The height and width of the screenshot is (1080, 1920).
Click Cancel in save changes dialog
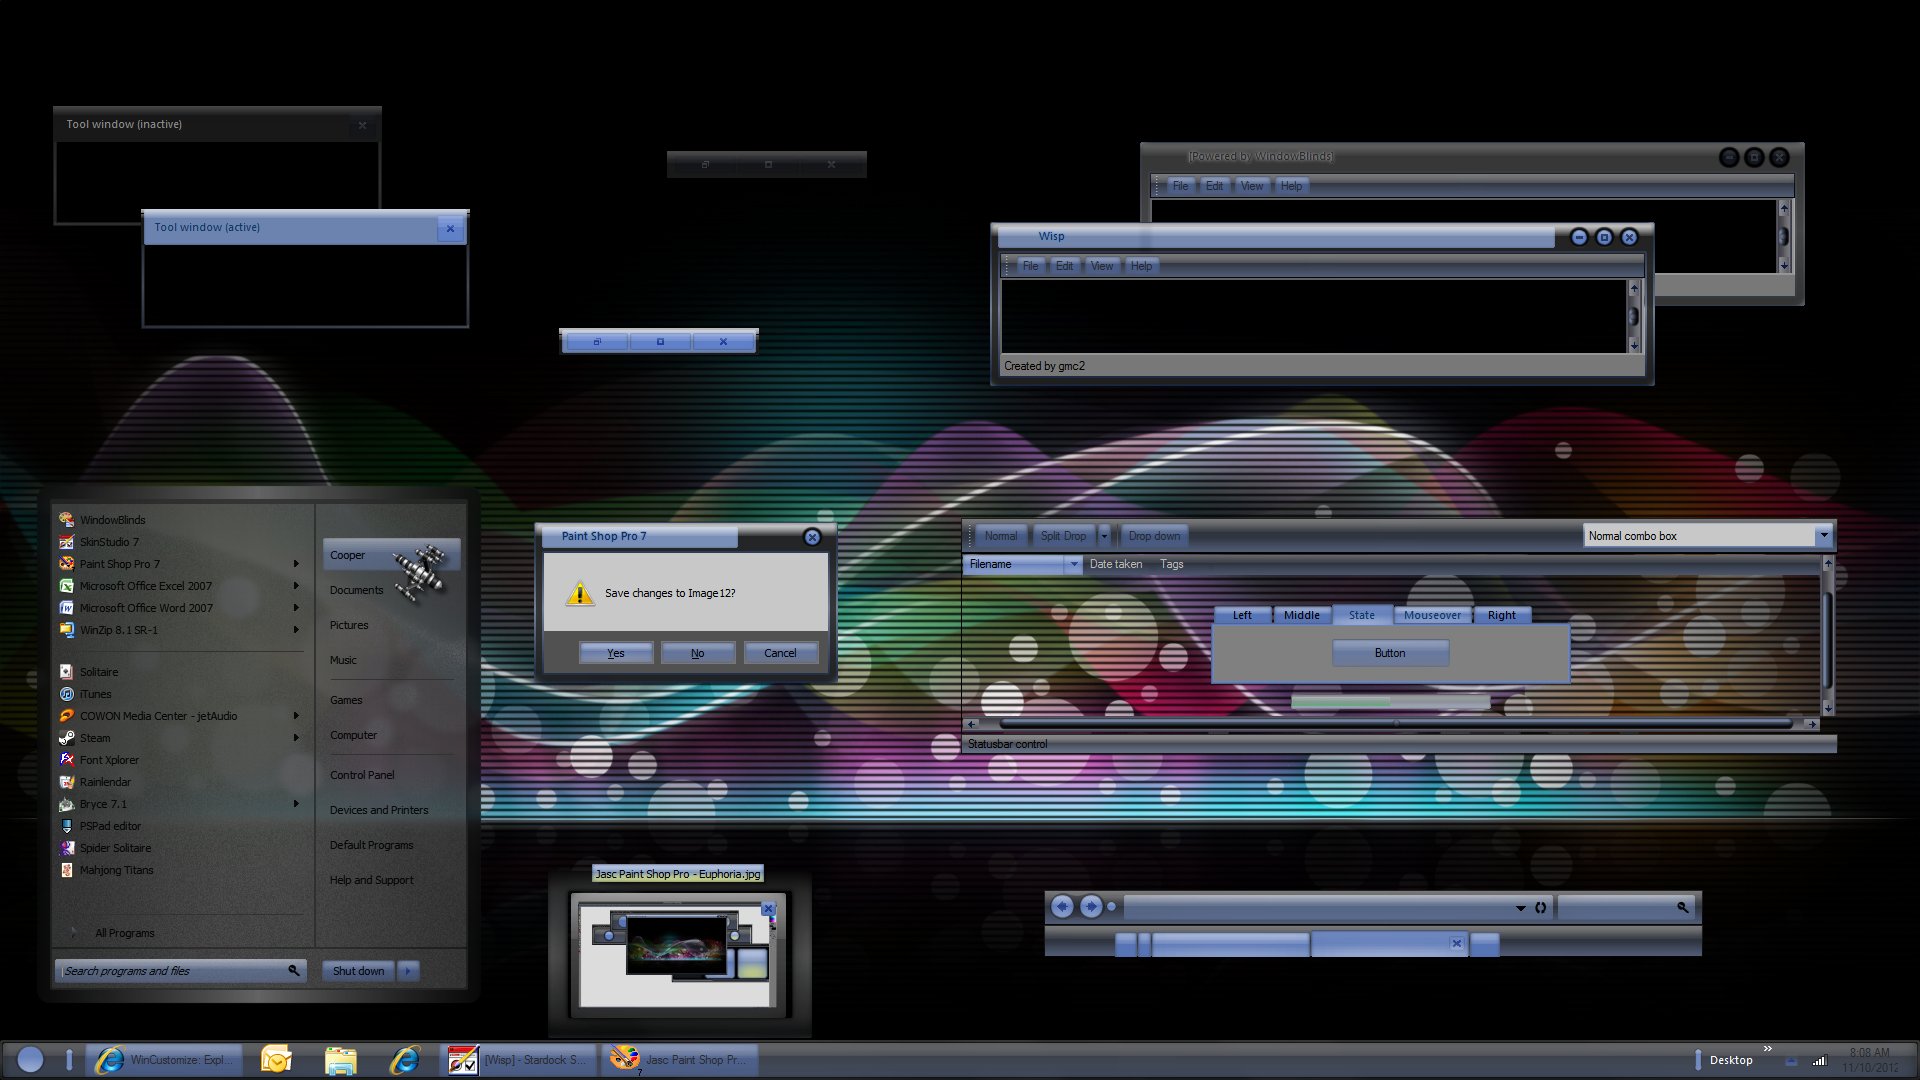(x=780, y=653)
